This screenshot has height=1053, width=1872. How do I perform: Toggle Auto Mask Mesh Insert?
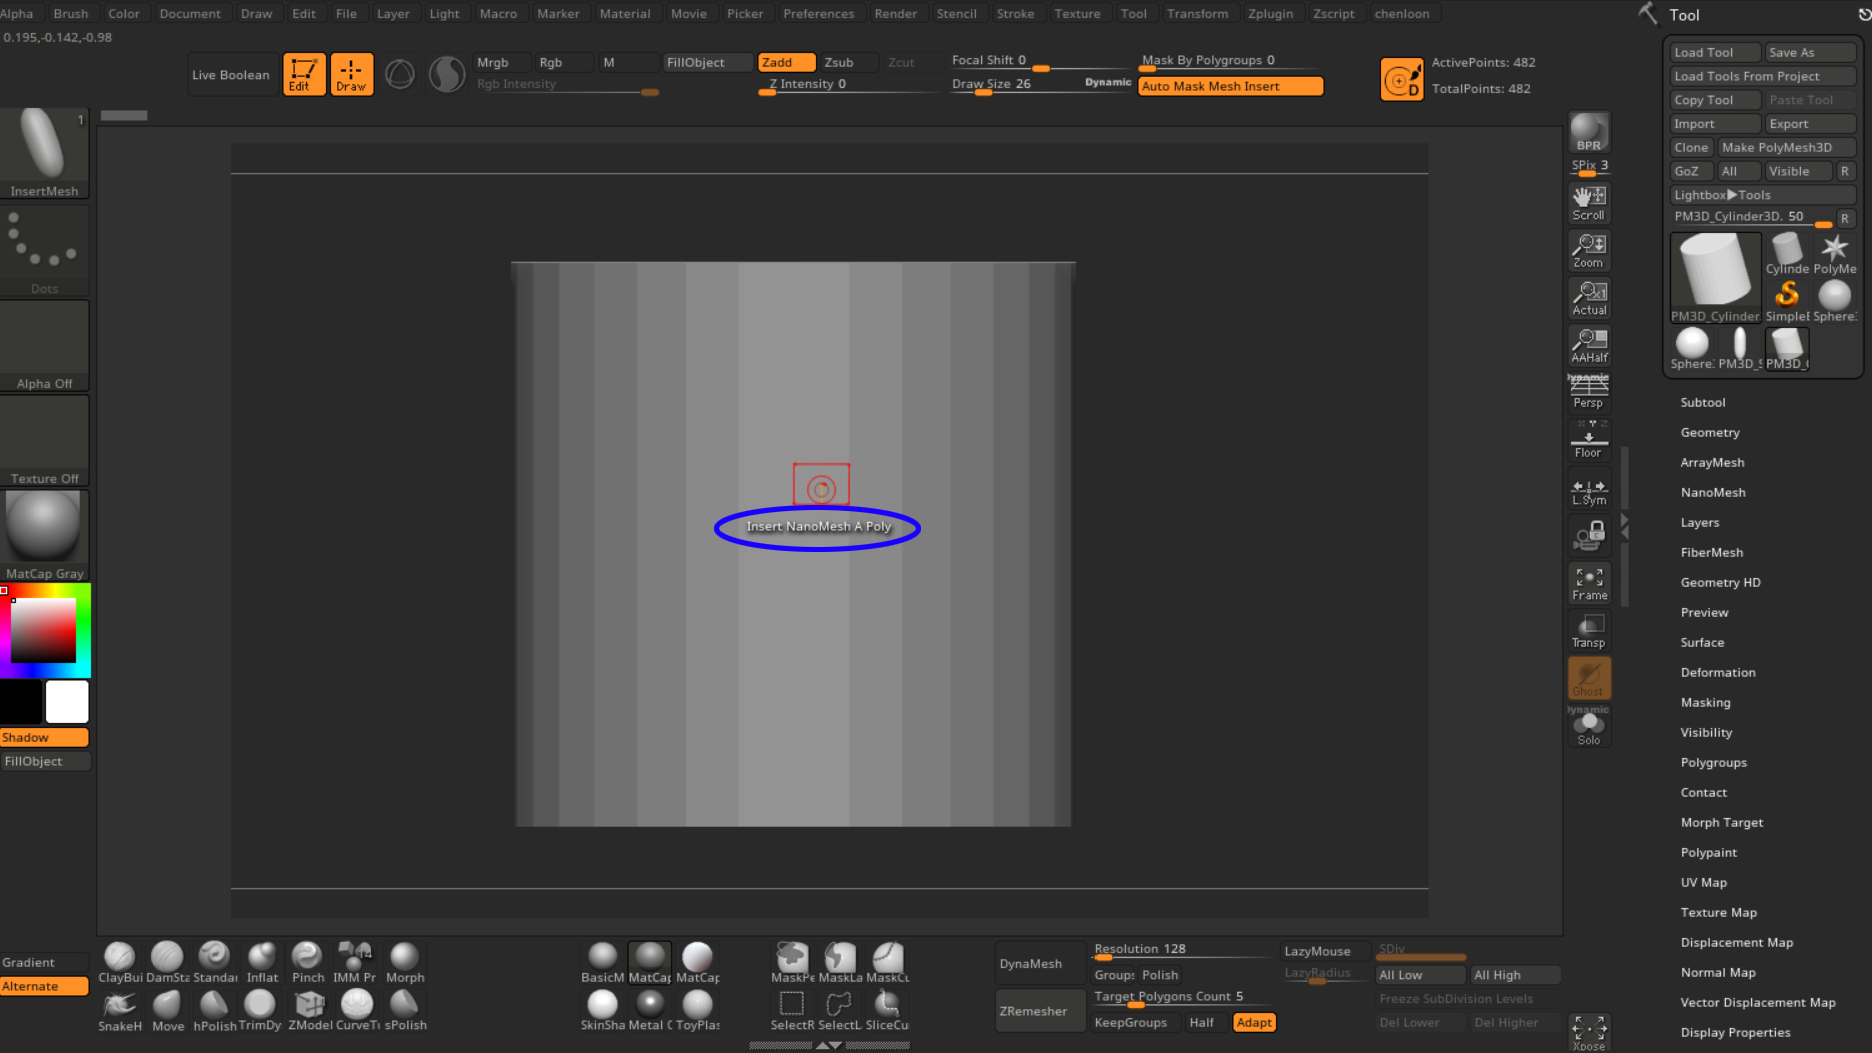[x=1230, y=86]
